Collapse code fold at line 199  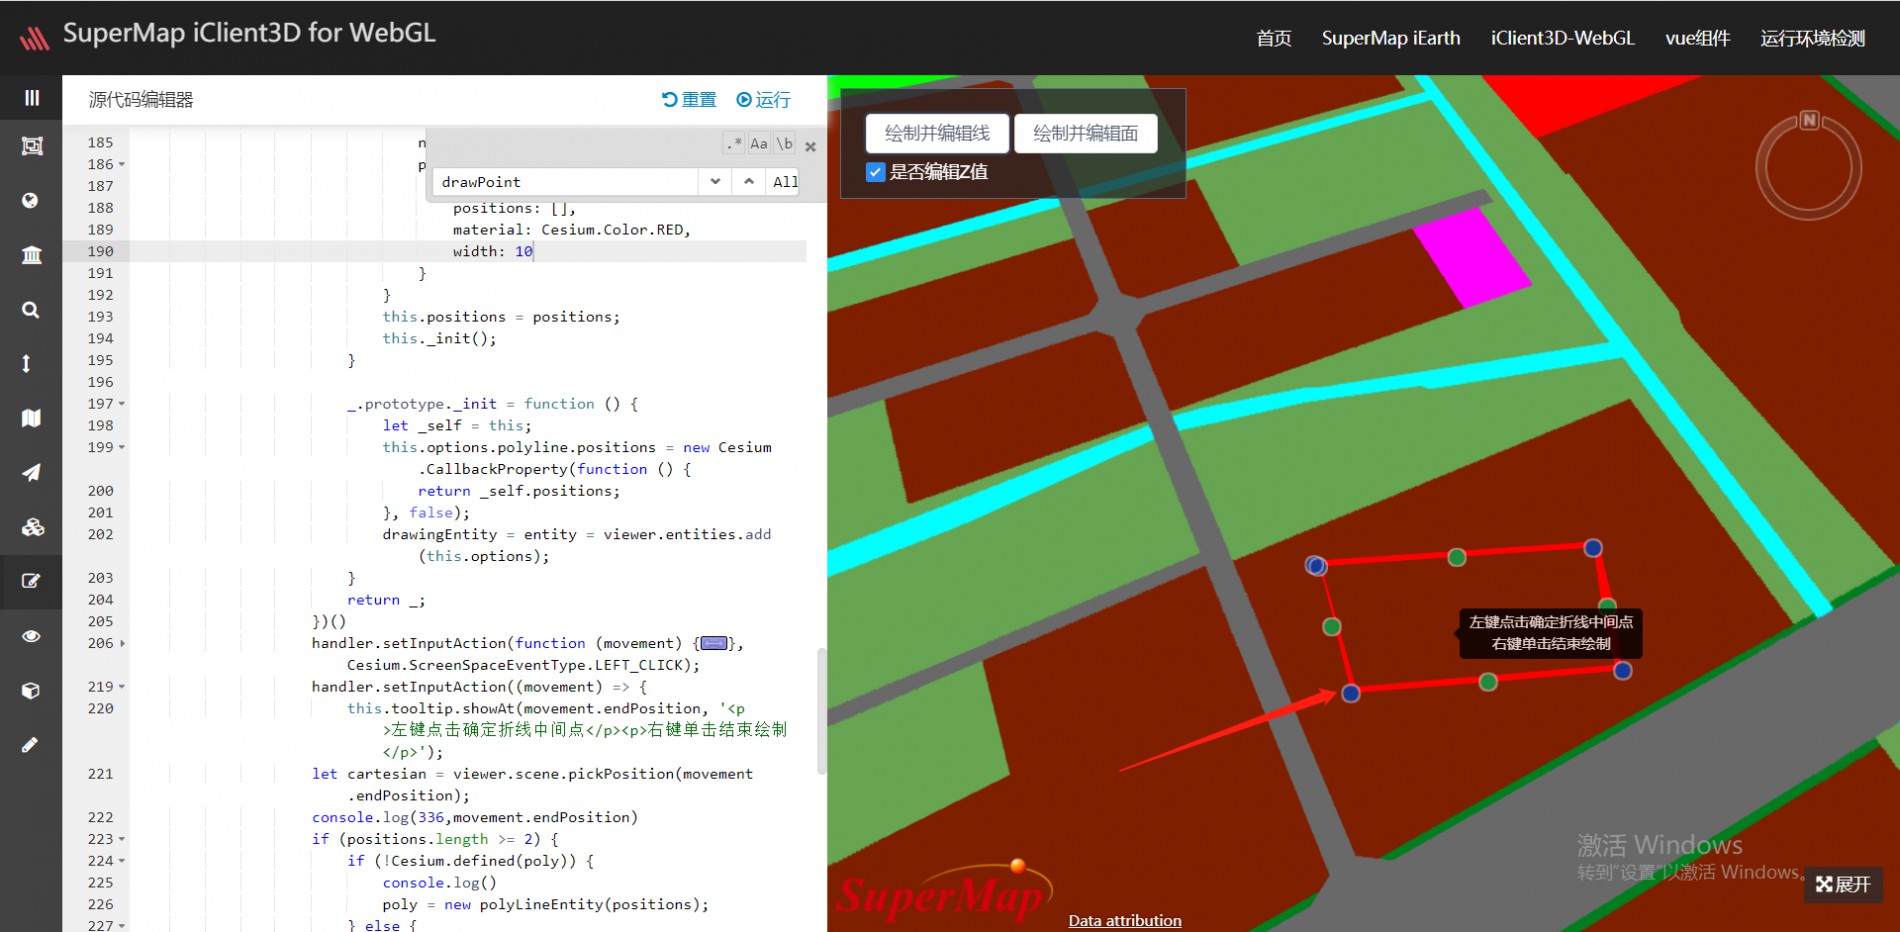tap(122, 447)
